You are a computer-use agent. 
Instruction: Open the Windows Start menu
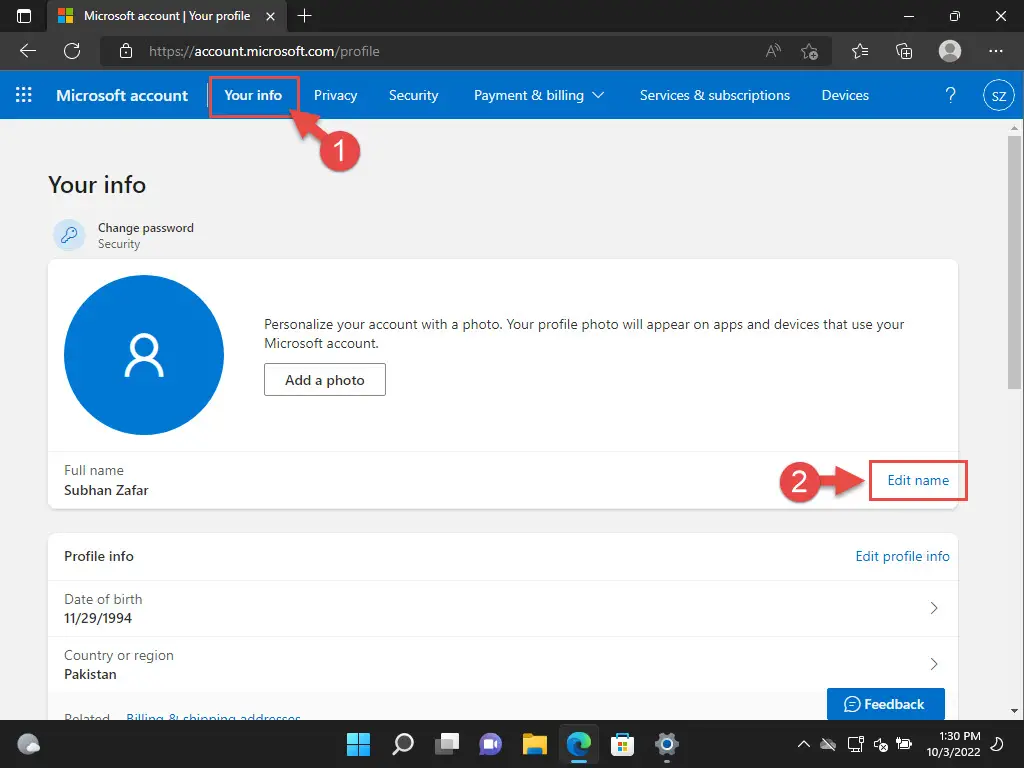click(358, 744)
